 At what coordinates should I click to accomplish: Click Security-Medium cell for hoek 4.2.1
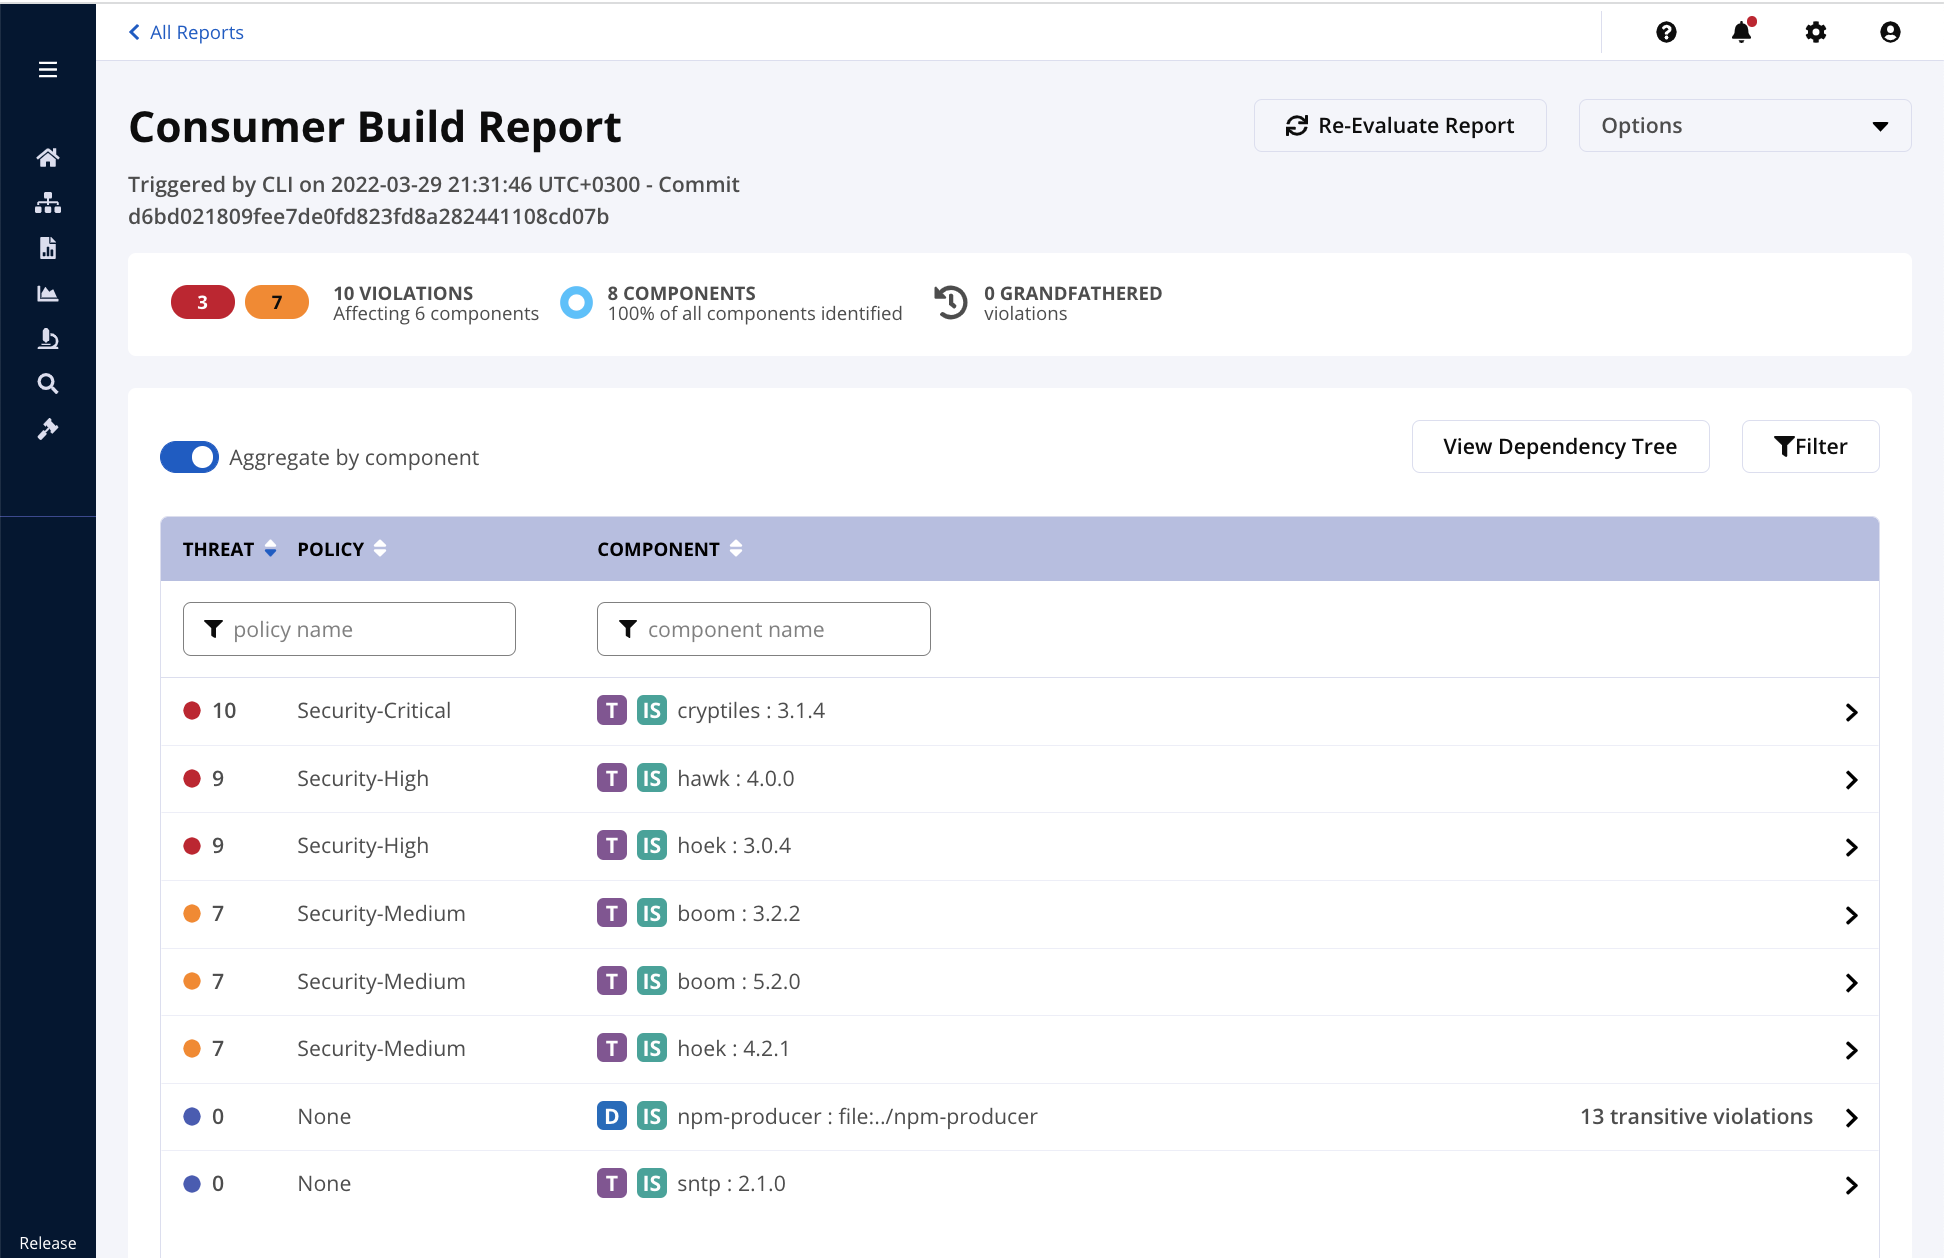coord(381,1048)
